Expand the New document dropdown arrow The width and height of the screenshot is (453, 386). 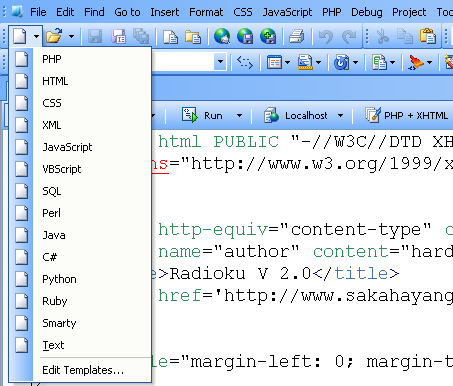pos(36,36)
